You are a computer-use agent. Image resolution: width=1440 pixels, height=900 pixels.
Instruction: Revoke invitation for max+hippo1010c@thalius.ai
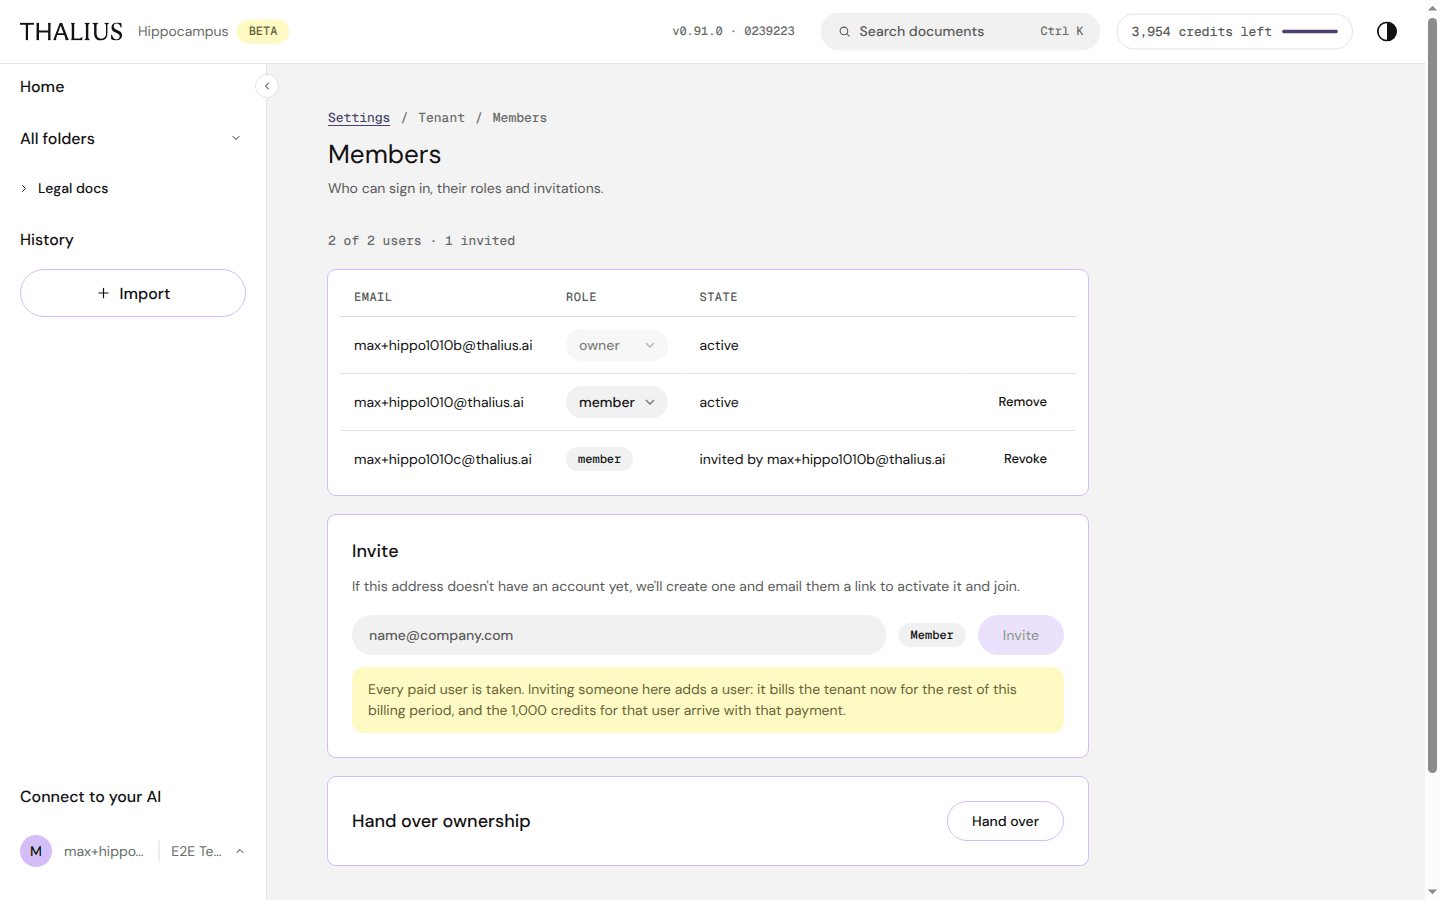point(1025,459)
